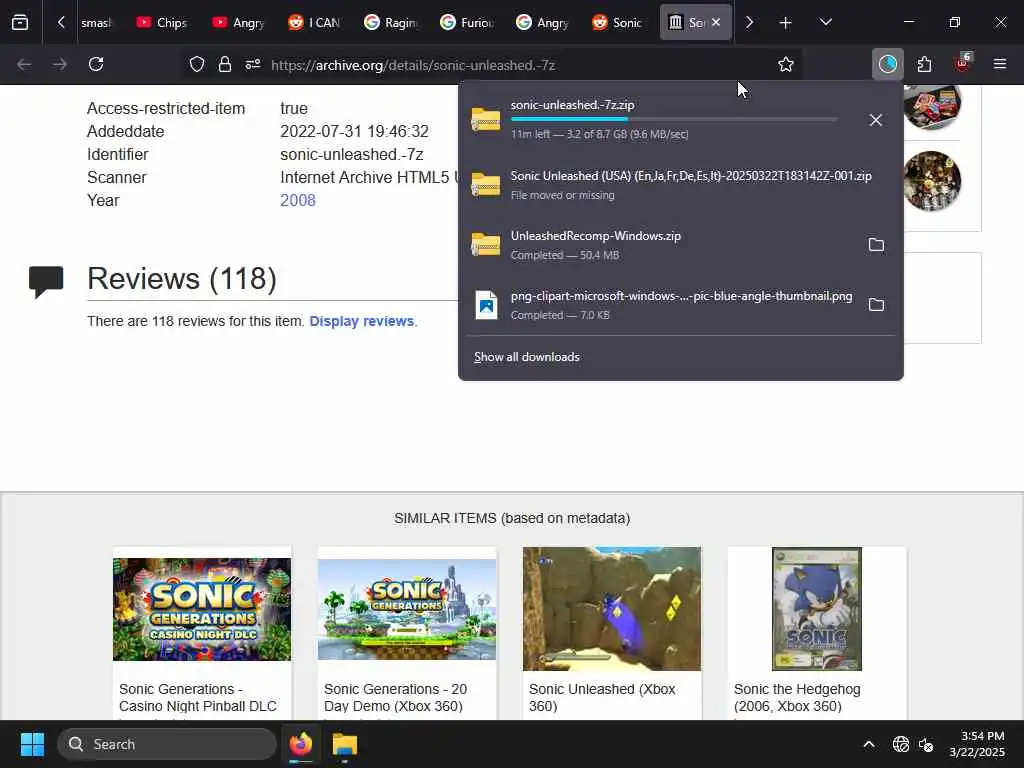The image size is (1024, 768).
Task: Switch to the Furious Google tab
Action: 466,23
